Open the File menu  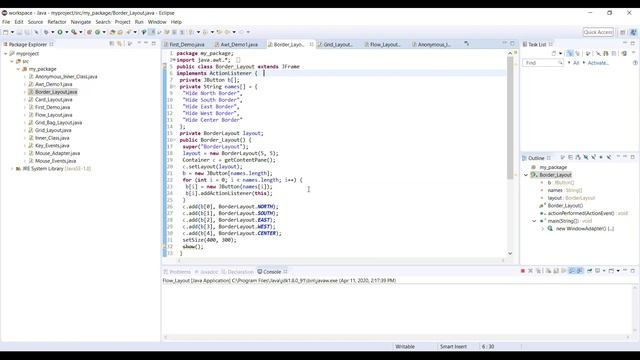(x=6, y=22)
